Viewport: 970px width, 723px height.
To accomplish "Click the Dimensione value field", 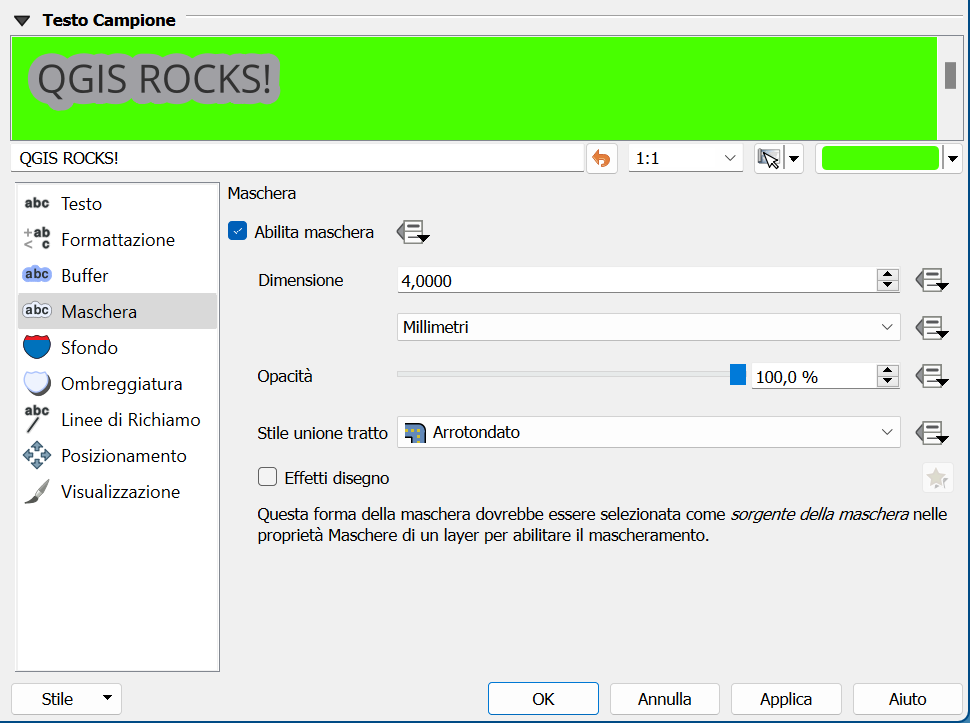I will pos(637,280).
